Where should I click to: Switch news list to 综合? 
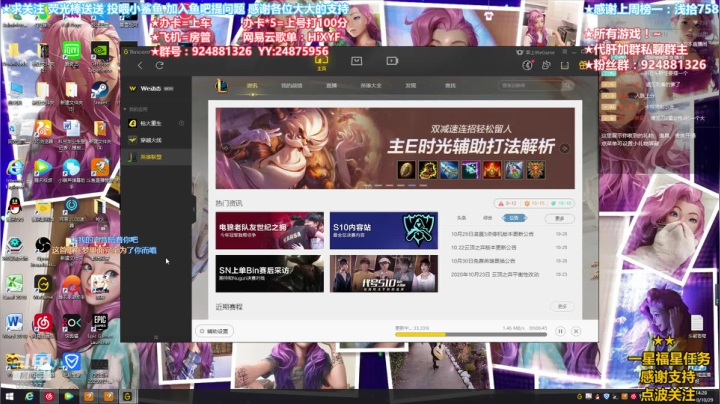tap(488, 218)
